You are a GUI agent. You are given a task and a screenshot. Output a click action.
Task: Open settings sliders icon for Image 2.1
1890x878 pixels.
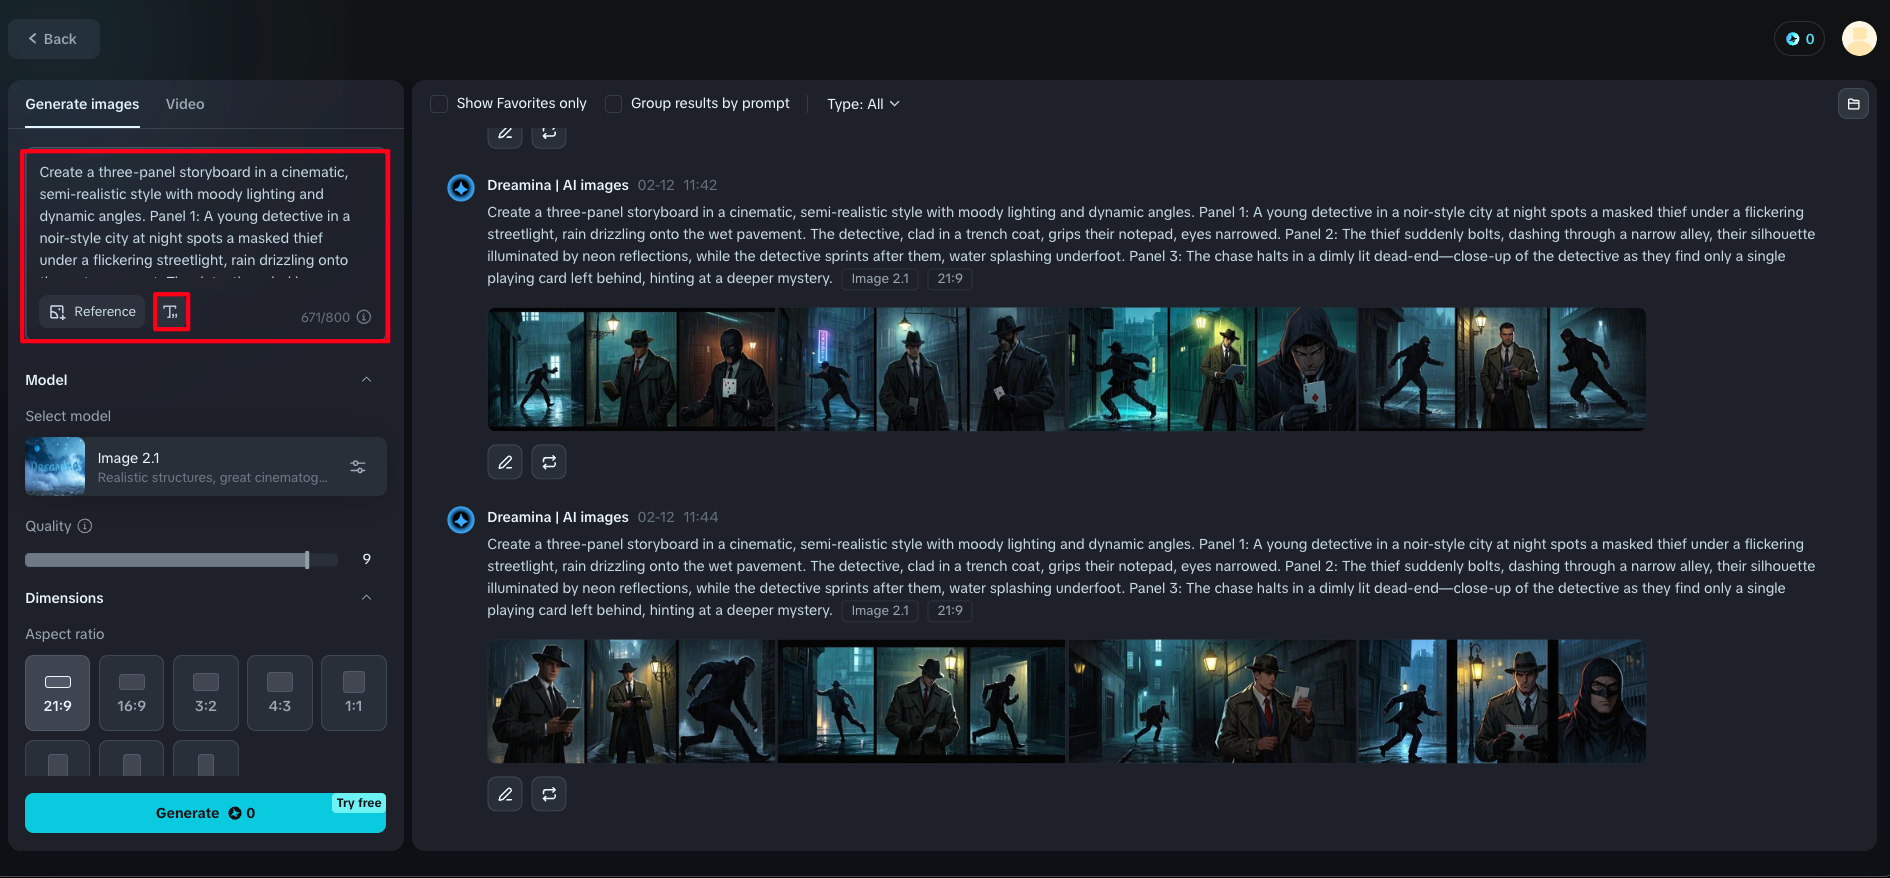[358, 467]
